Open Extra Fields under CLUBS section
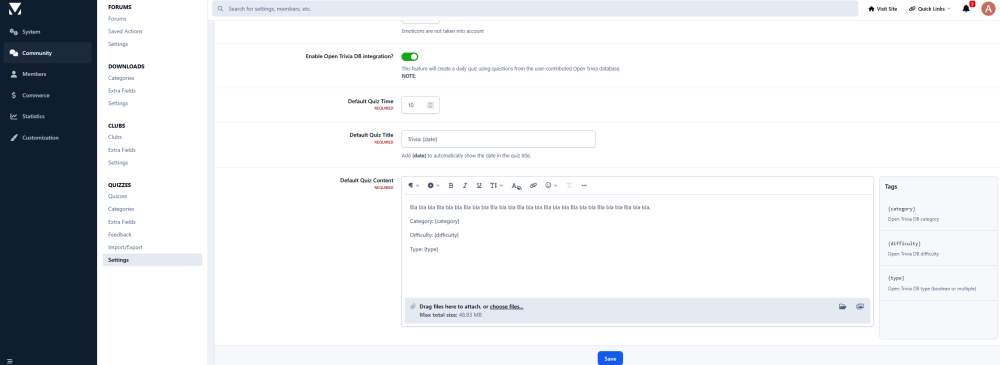 (x=122, y=150)
